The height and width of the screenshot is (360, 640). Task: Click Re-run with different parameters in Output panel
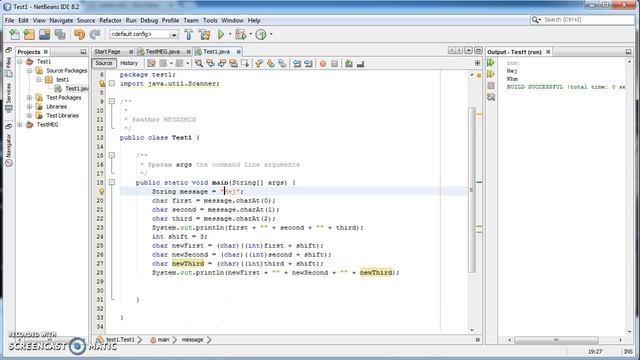(x=491, y=74)
